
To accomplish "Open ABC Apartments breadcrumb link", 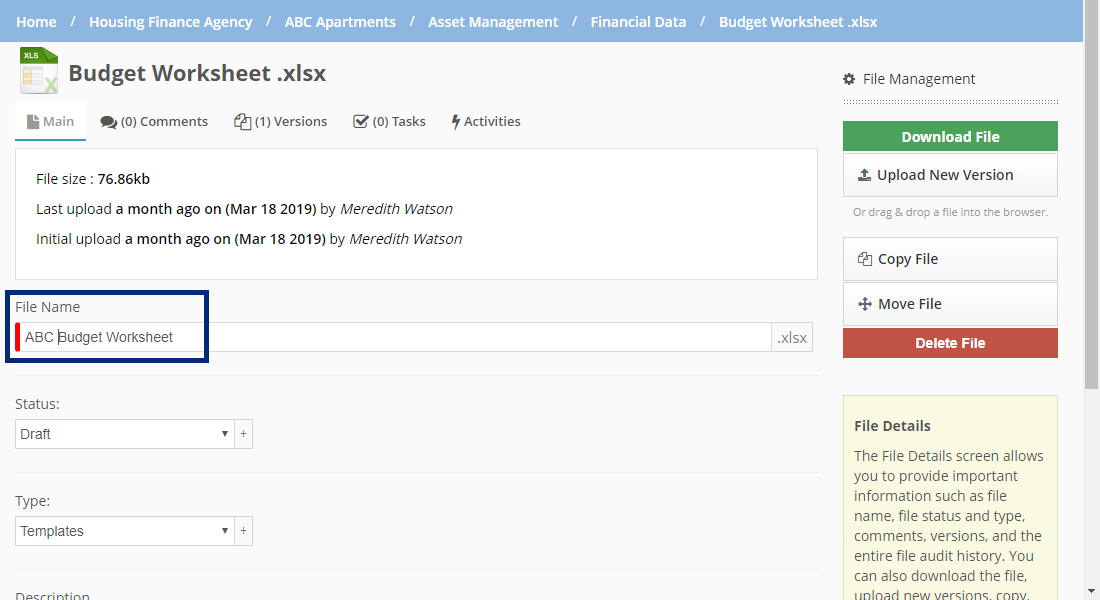I will pyautogui.click(x=340, y=22).
